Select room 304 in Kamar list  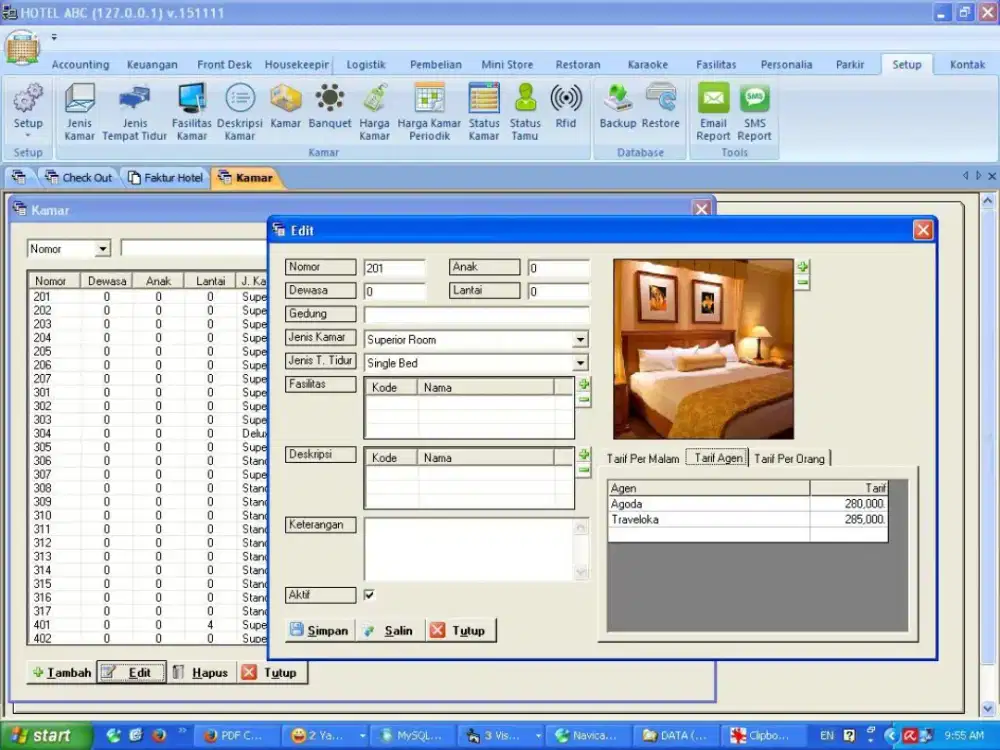pos(147,434)
